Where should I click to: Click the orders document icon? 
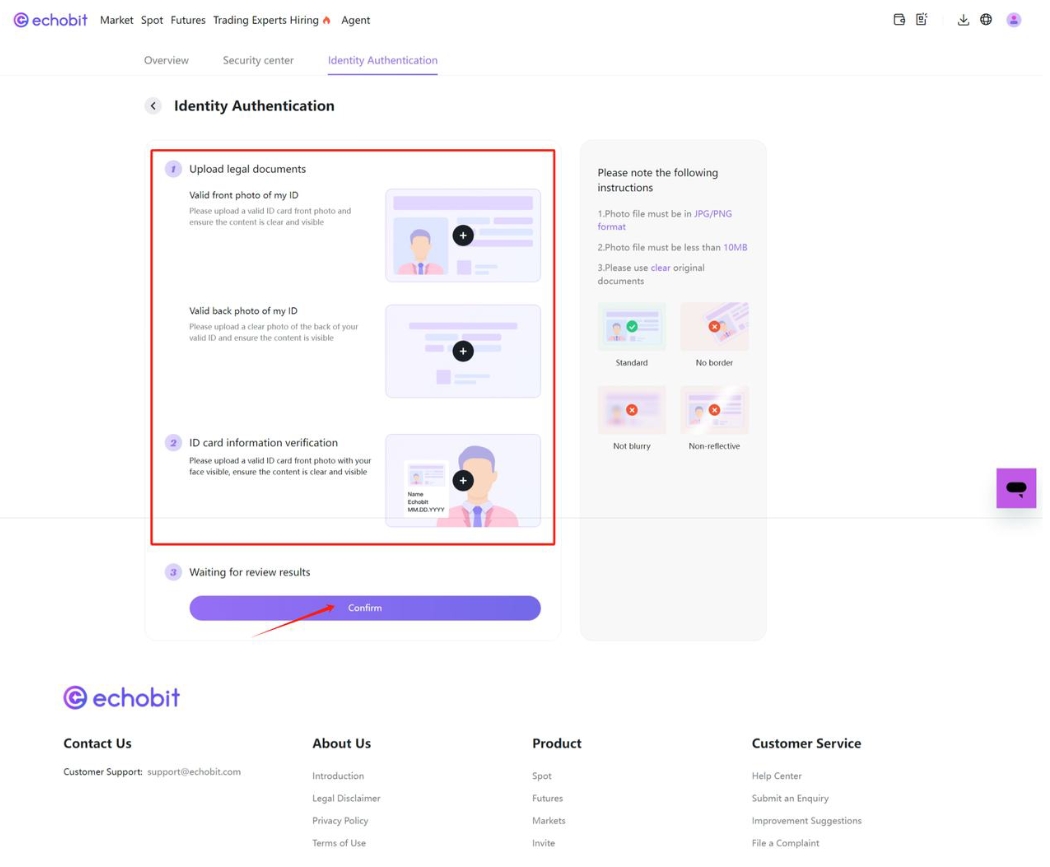[x=922, y=19]
